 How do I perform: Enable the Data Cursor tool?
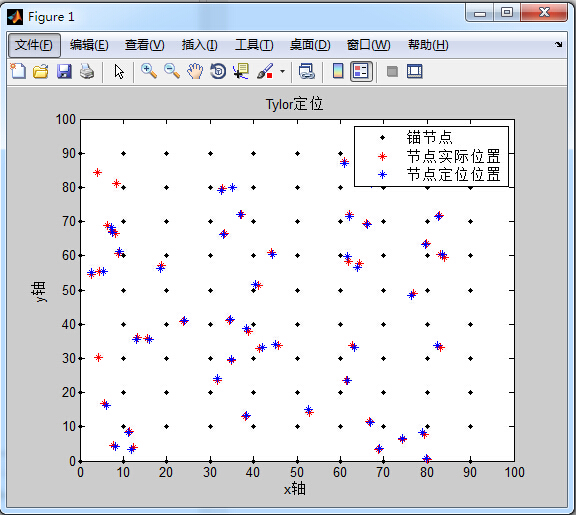click(241, 71)
